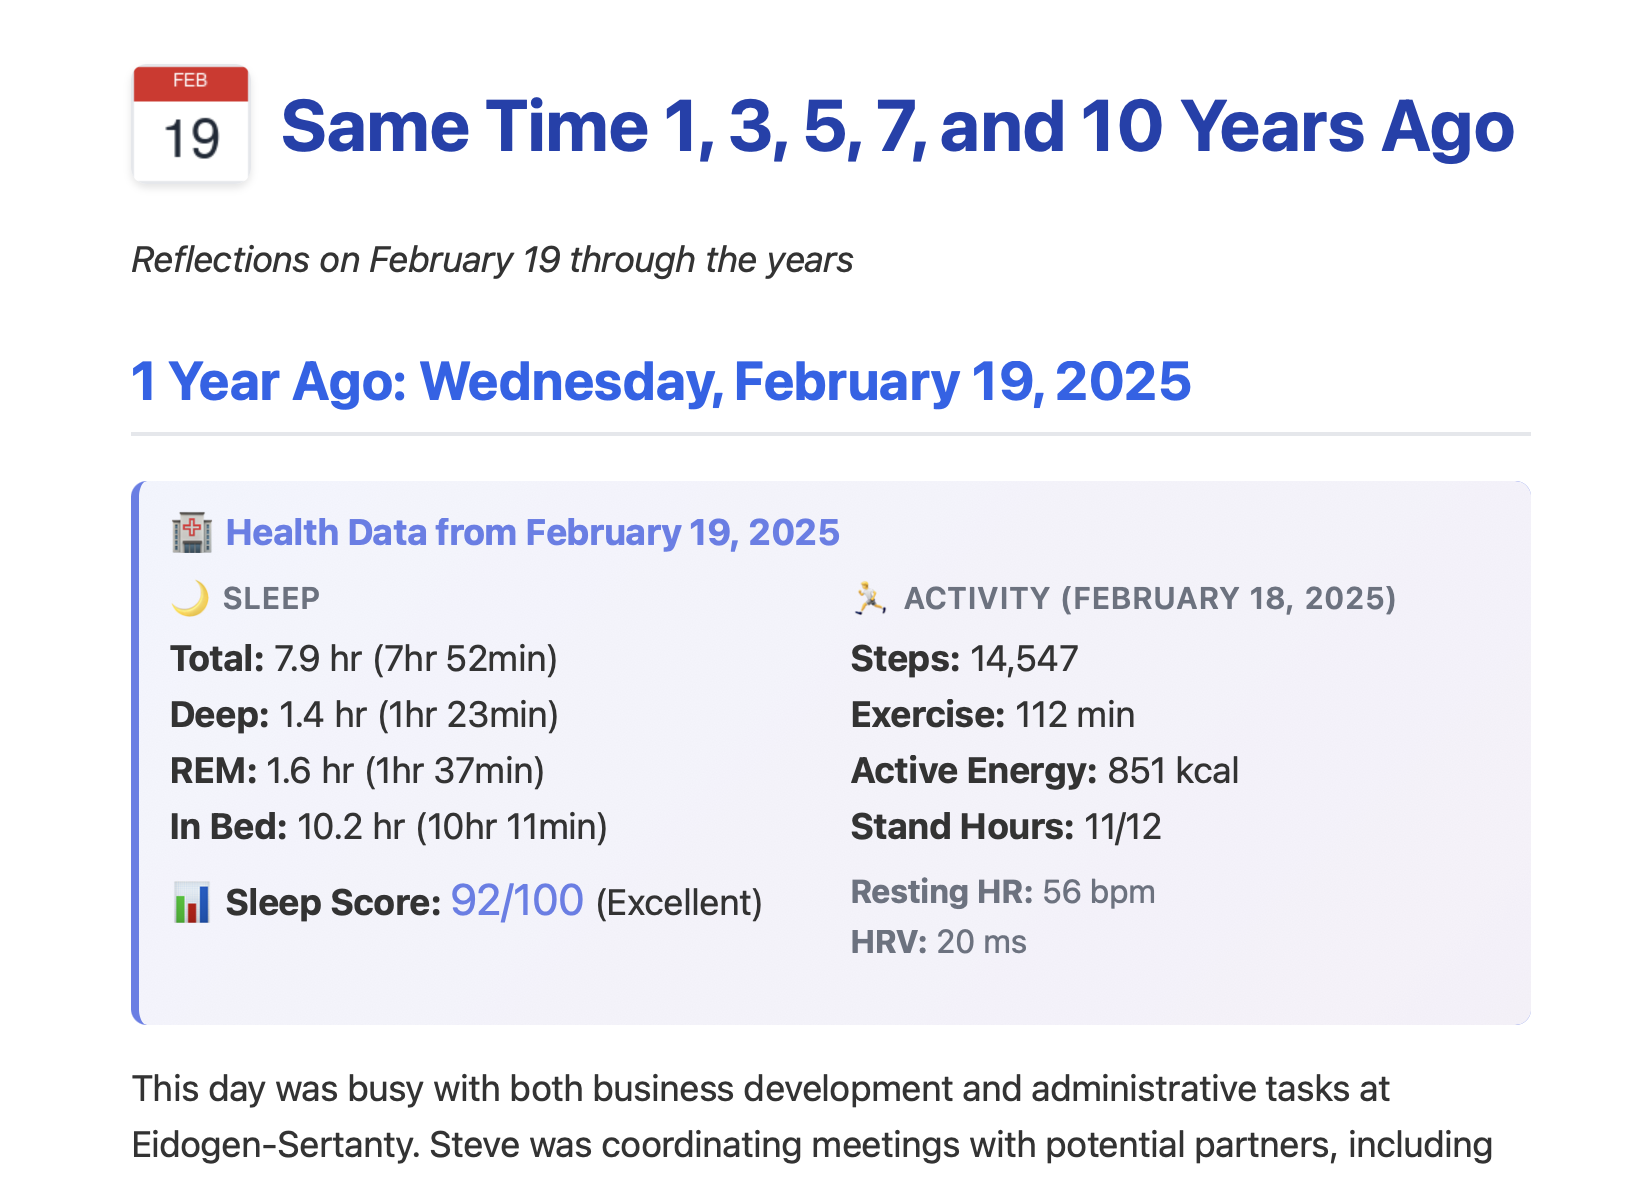Click the Stand Hours 11/12 line
The height and width of the screenshot is (1184, 1634).
pos(1005,827)
